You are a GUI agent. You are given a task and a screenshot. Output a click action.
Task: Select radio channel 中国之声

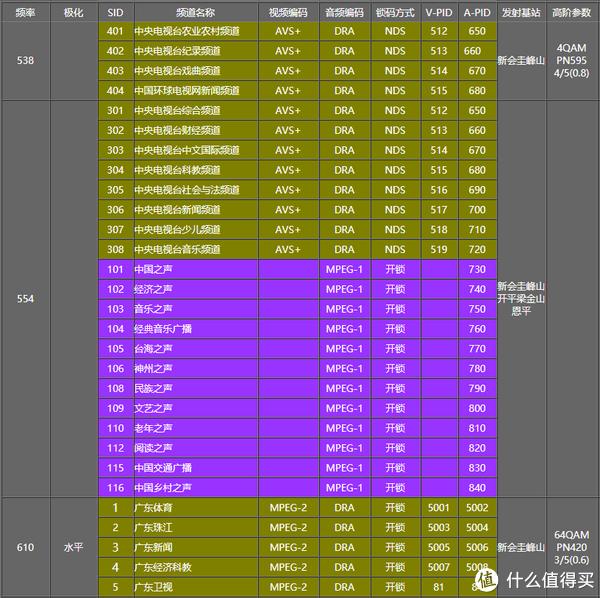click(x=153, y=269)
